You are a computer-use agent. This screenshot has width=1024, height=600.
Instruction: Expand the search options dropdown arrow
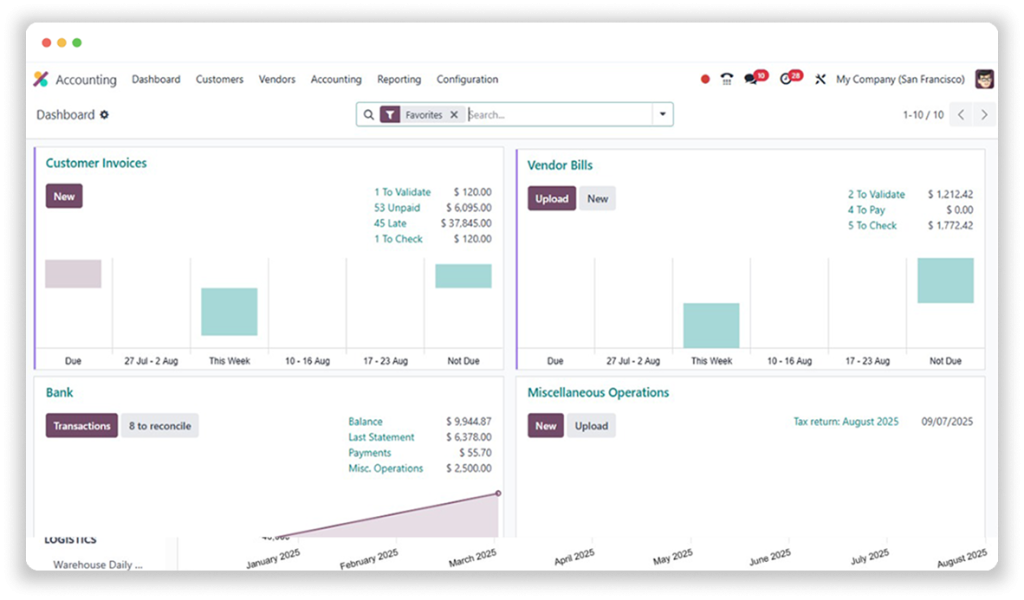(662, 115)
